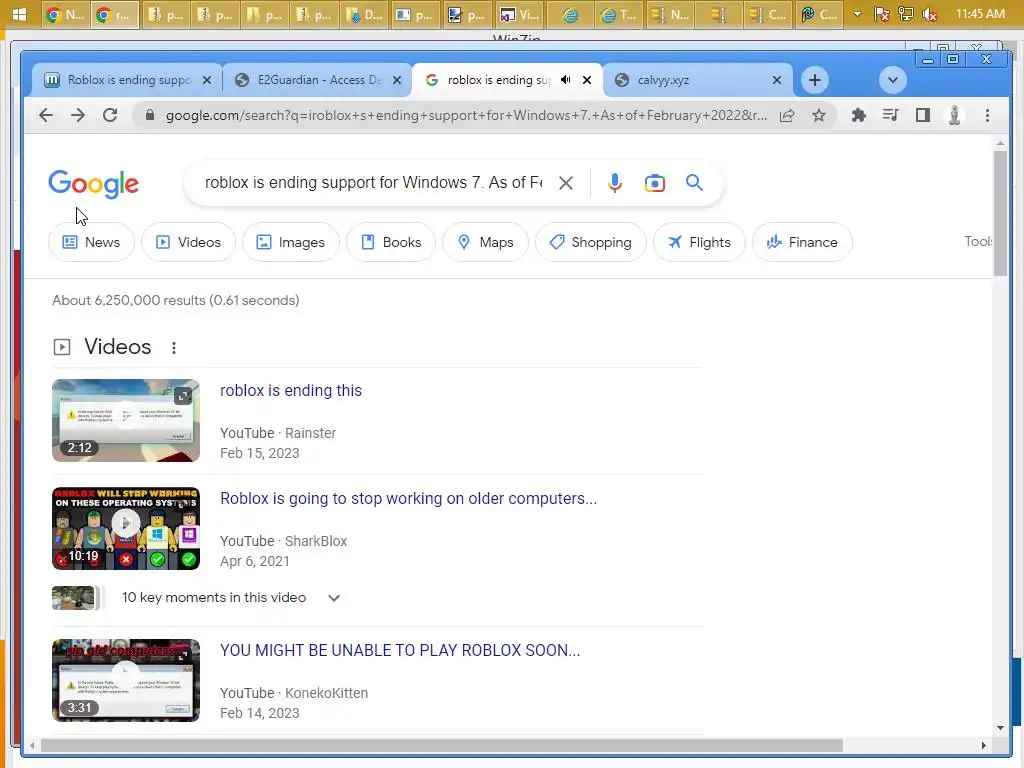This screenshot has width=1024, height=768.
Task: Open Videos section three-dot options
Action: [x=174, y=347]
